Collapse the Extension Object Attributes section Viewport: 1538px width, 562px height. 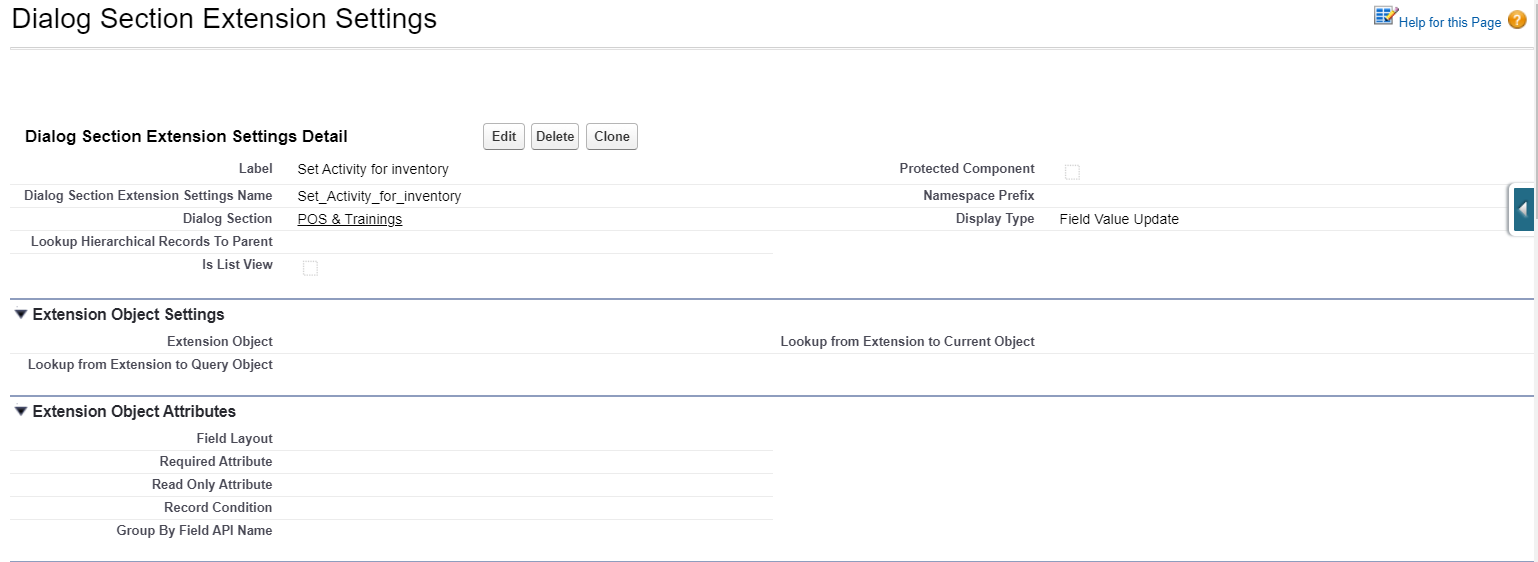click(21, 411)
